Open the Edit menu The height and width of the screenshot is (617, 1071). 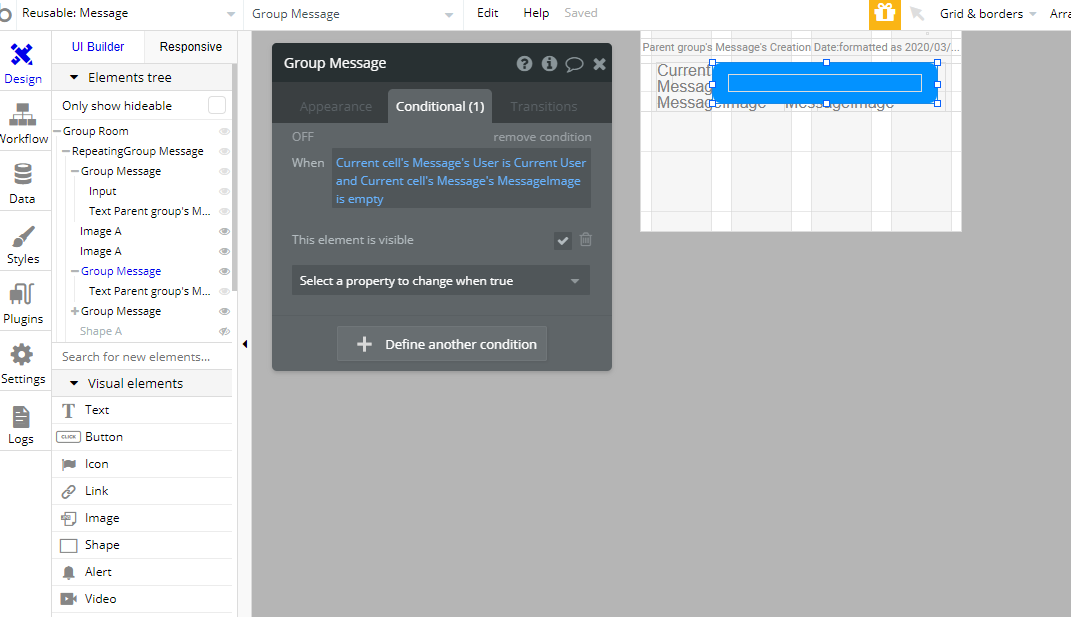click(488, 13)
